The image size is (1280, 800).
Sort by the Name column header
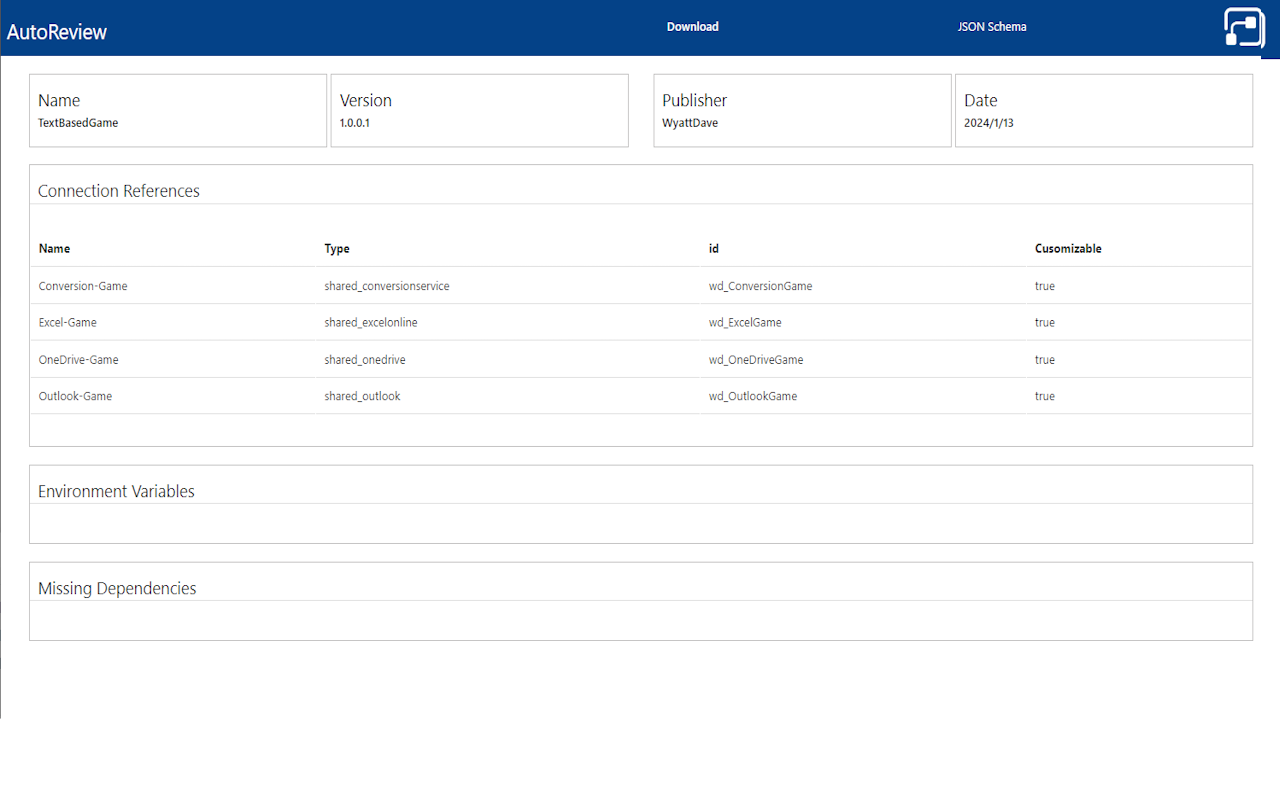pyautogui.click(x=54, y=248)
